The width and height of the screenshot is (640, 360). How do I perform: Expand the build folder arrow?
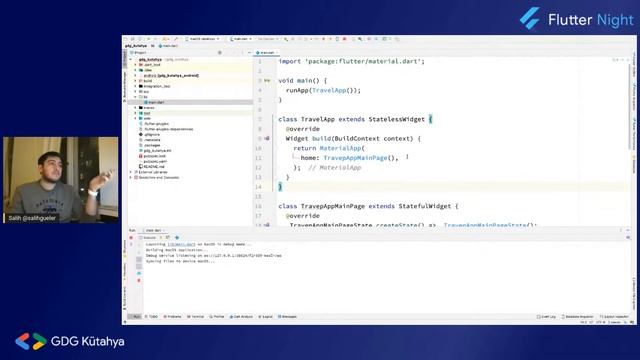[x=136, y=81]
